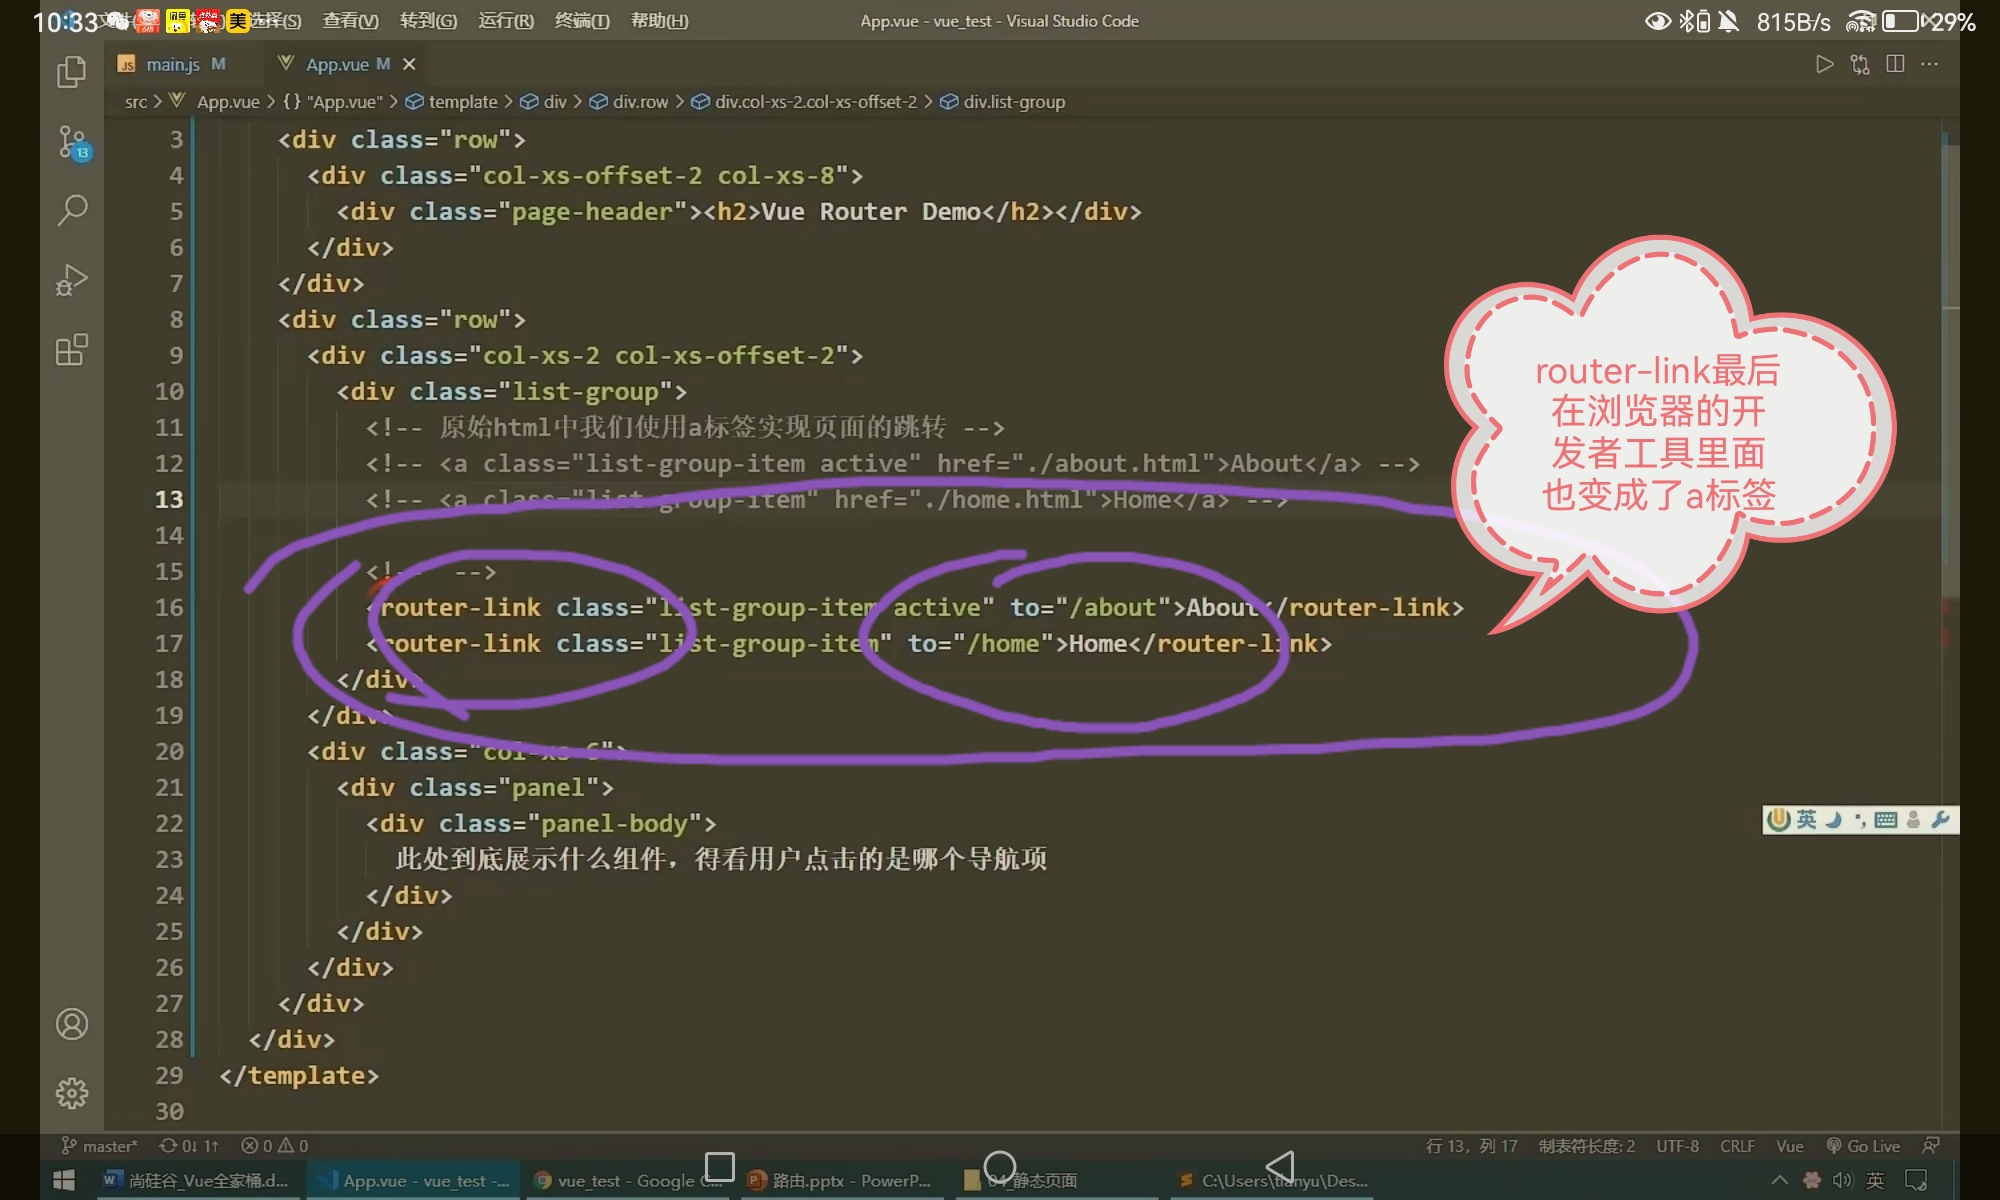
Task: Click the Split Editor icon
Action: click(1895, 64)
